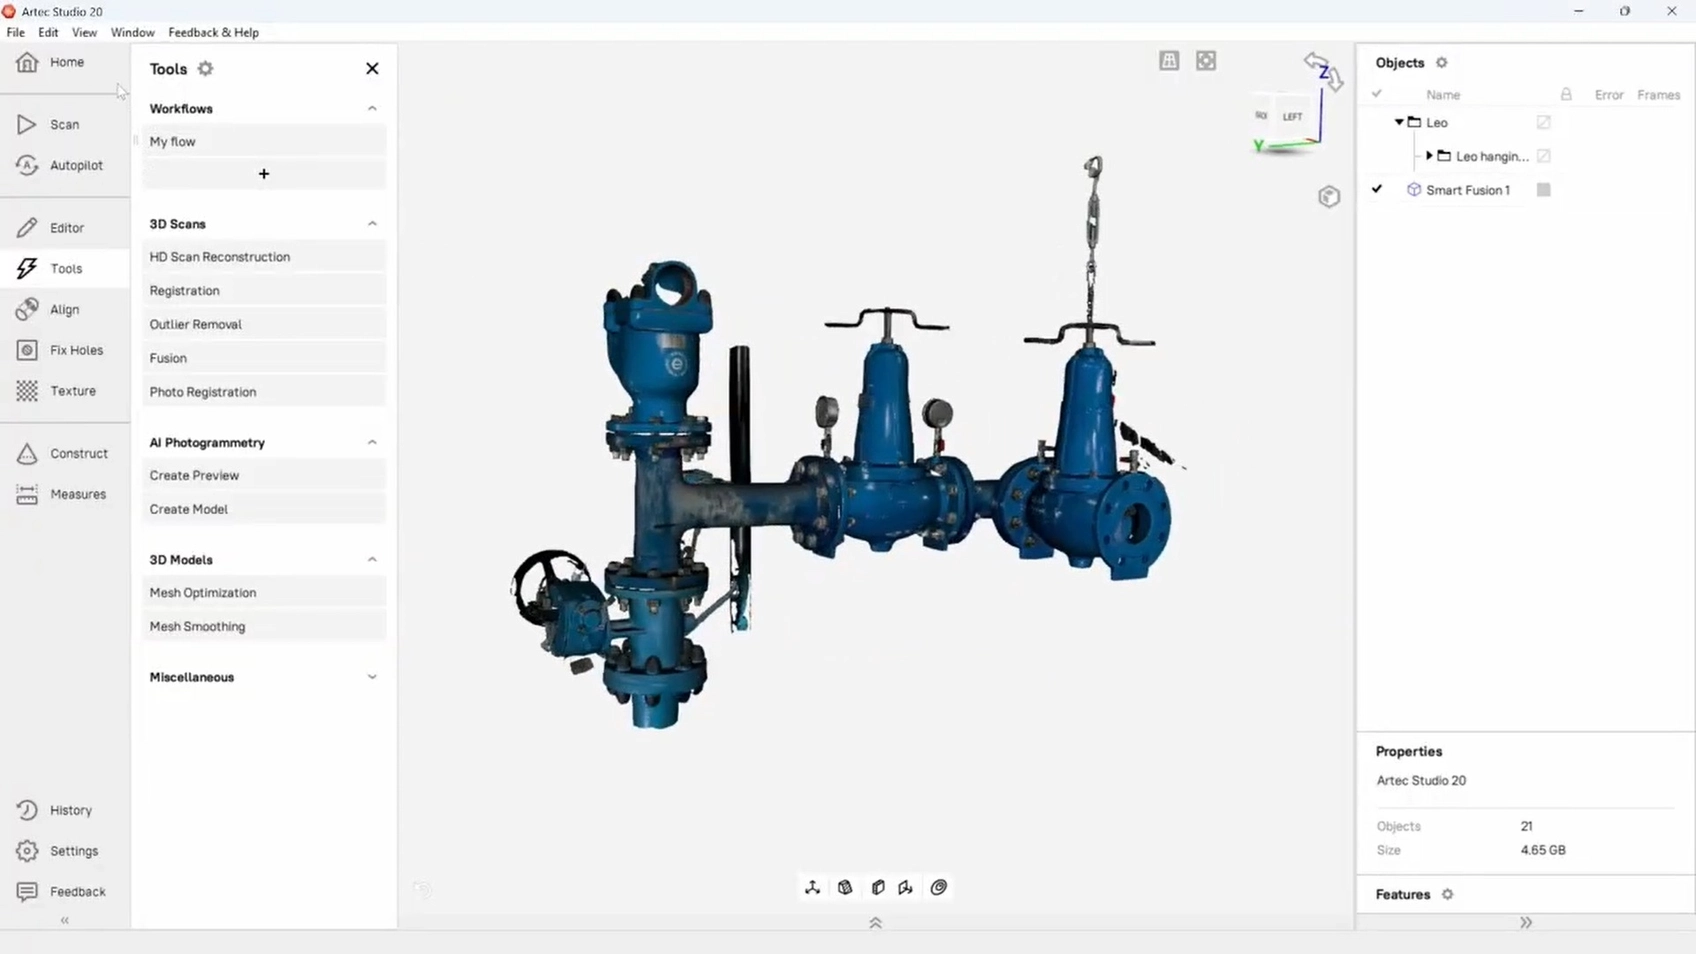This screenshot has height=954, width=1696.
Task: Toggle the checkbox beside Leo hanging folder
Action: [x=1543, y=156]
